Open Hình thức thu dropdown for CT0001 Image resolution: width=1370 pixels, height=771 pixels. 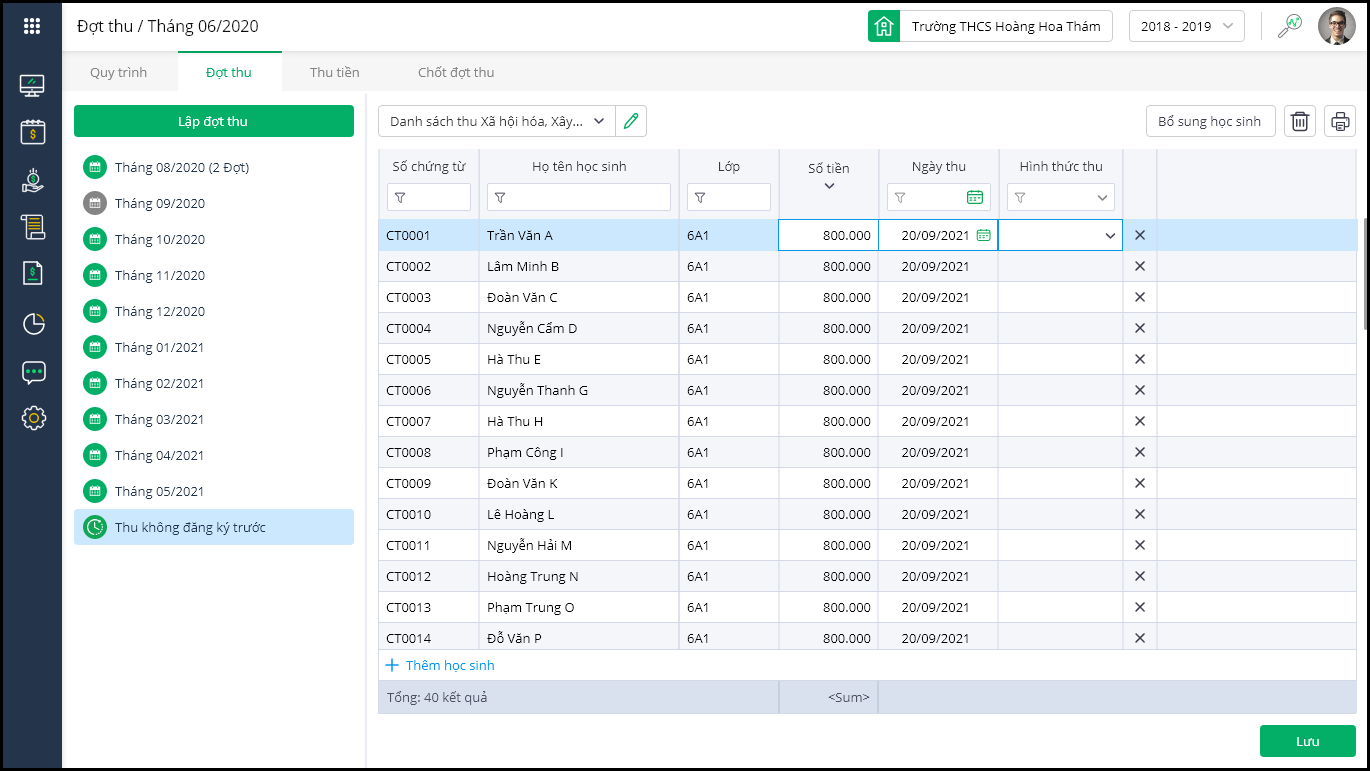point(1109,236)
